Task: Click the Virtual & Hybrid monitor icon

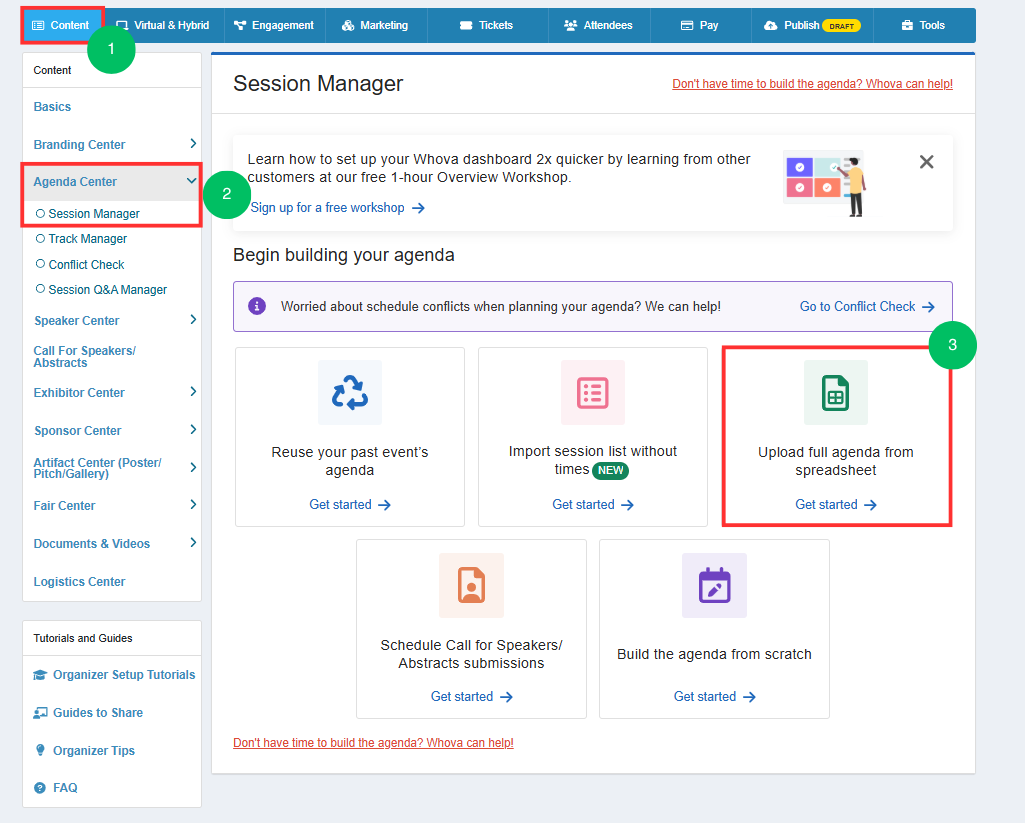Action: 122,25
